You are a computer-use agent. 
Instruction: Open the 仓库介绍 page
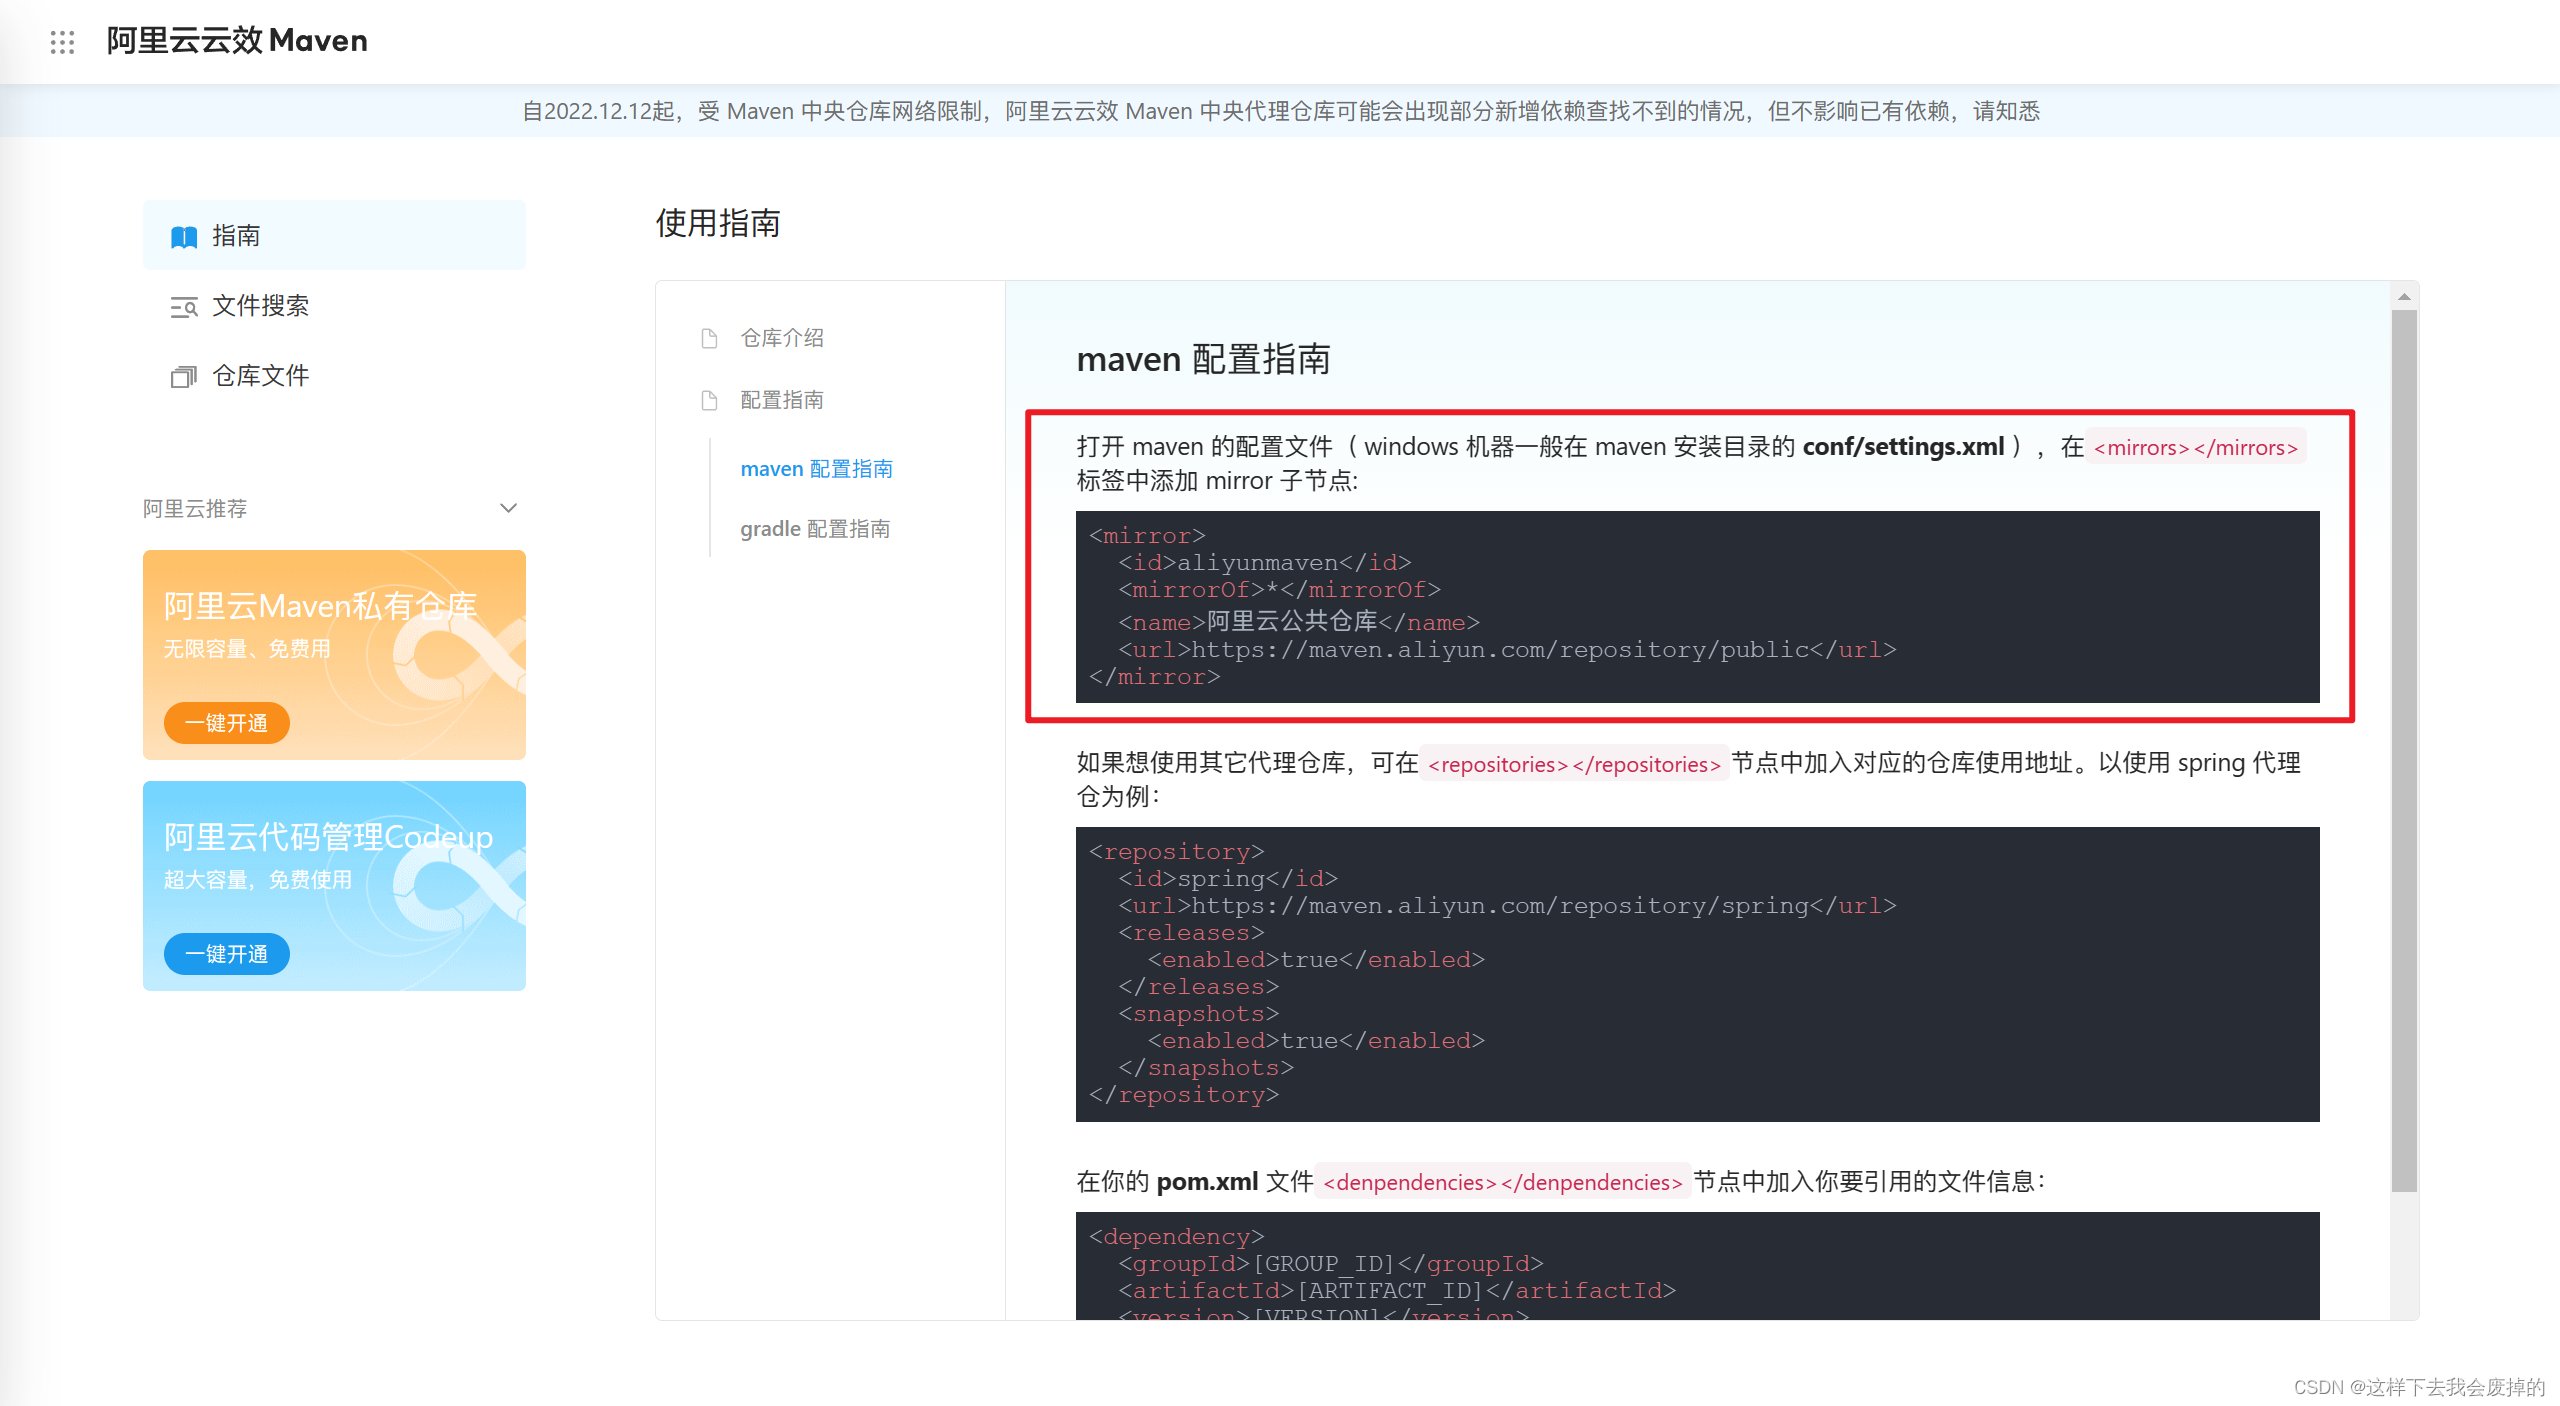(x=781, y=338)
